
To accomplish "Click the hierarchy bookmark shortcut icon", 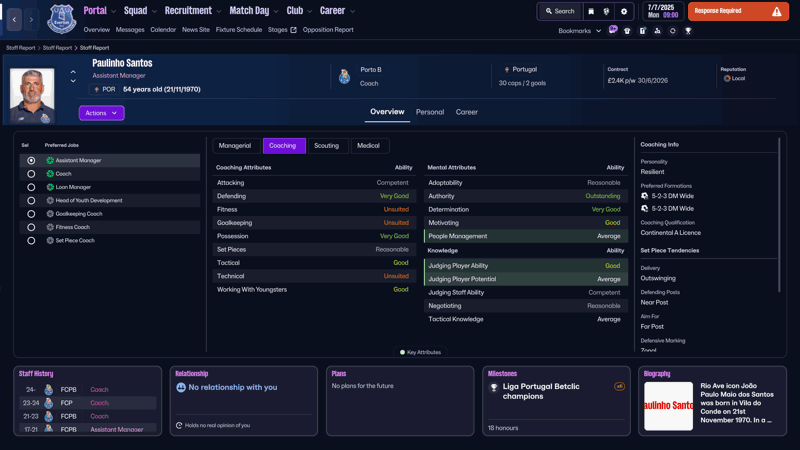I will pos(657,31).
